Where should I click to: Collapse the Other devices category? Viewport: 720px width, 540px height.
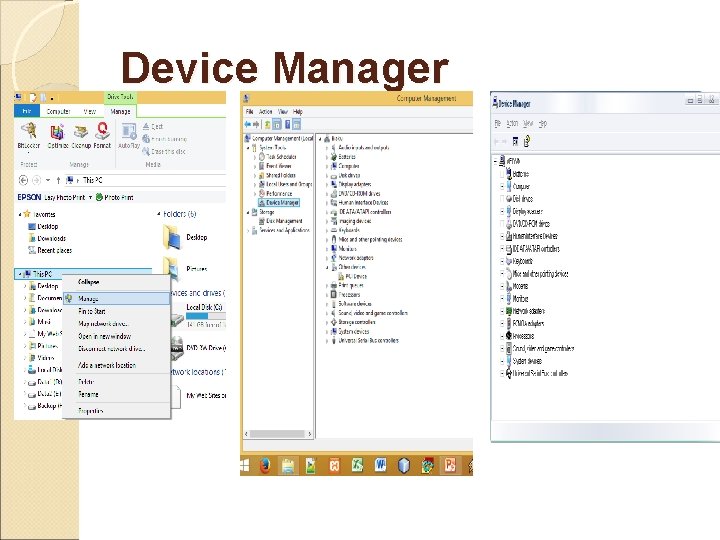click(327, 267)
